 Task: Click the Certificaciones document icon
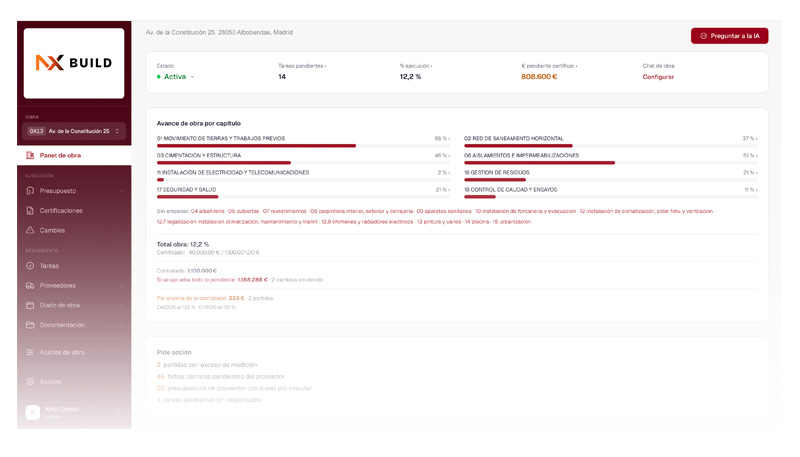[30, 210]
